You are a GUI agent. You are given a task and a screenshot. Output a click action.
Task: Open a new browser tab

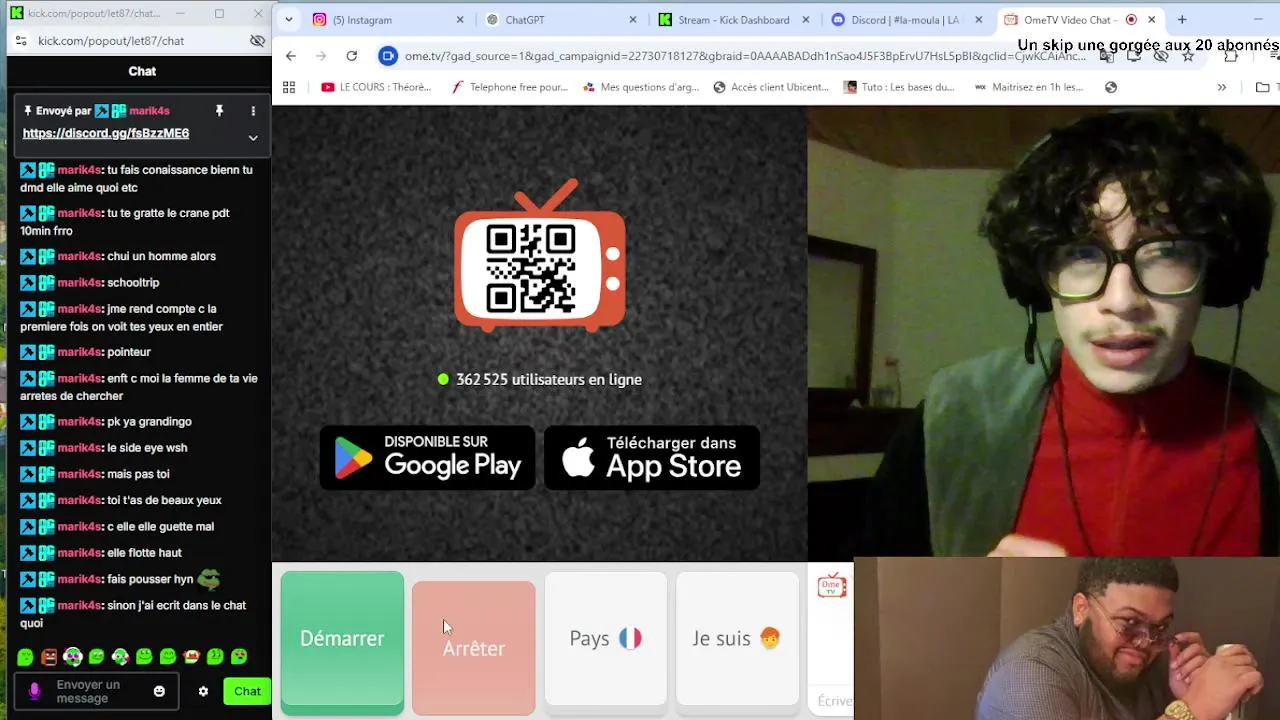pos(1182,20)
